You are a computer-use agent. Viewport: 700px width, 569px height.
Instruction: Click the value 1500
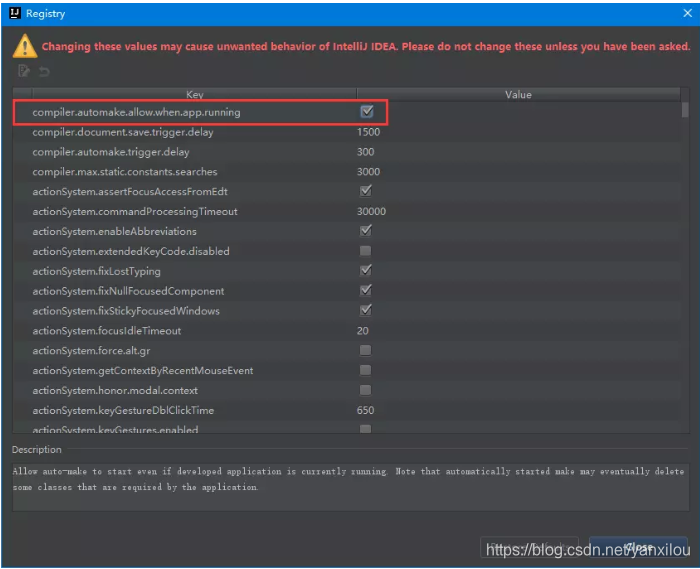[x=368, y=132]
